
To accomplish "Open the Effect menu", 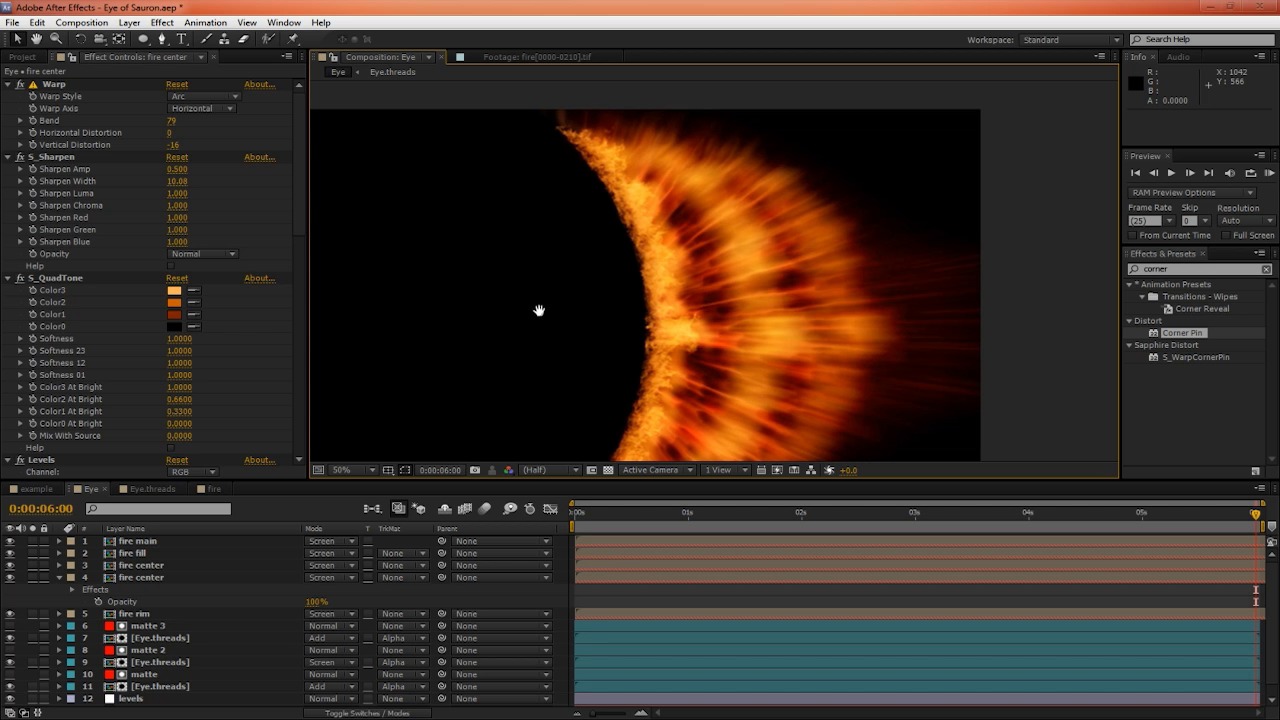I will [x=162, y=22].
